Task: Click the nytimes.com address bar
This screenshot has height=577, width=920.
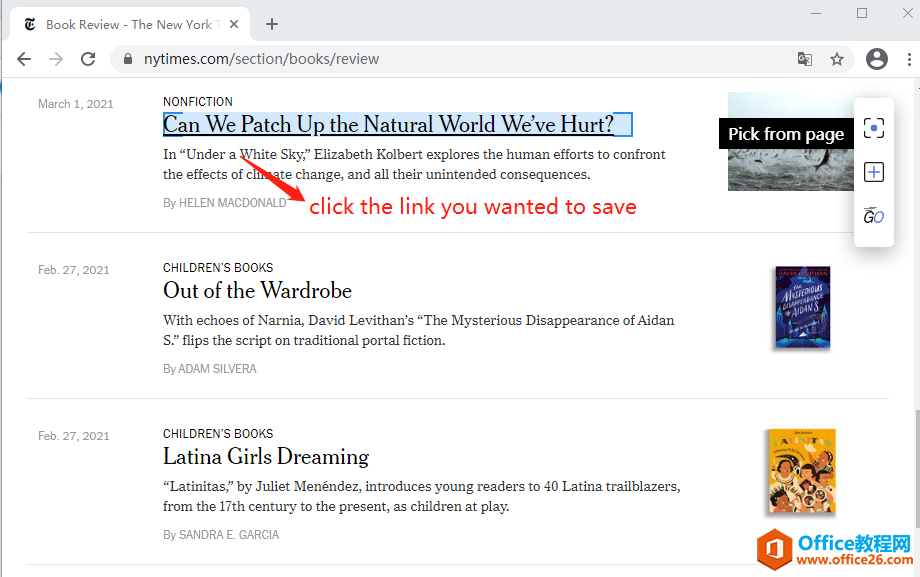Action: (x=450, y=59)
